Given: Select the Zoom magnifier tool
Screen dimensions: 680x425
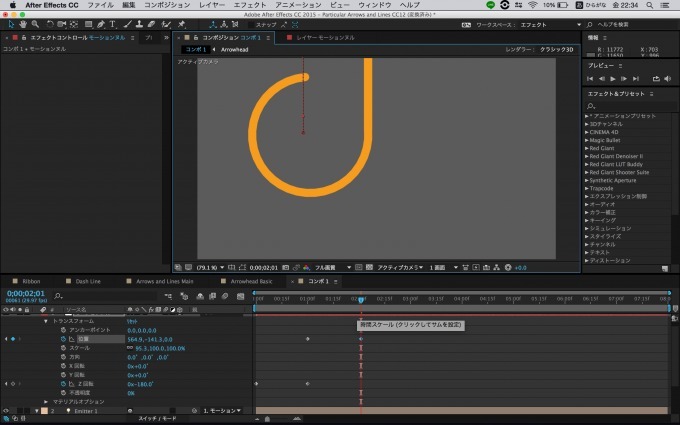Looking at the screenshot, I should (x=36, y=24).
